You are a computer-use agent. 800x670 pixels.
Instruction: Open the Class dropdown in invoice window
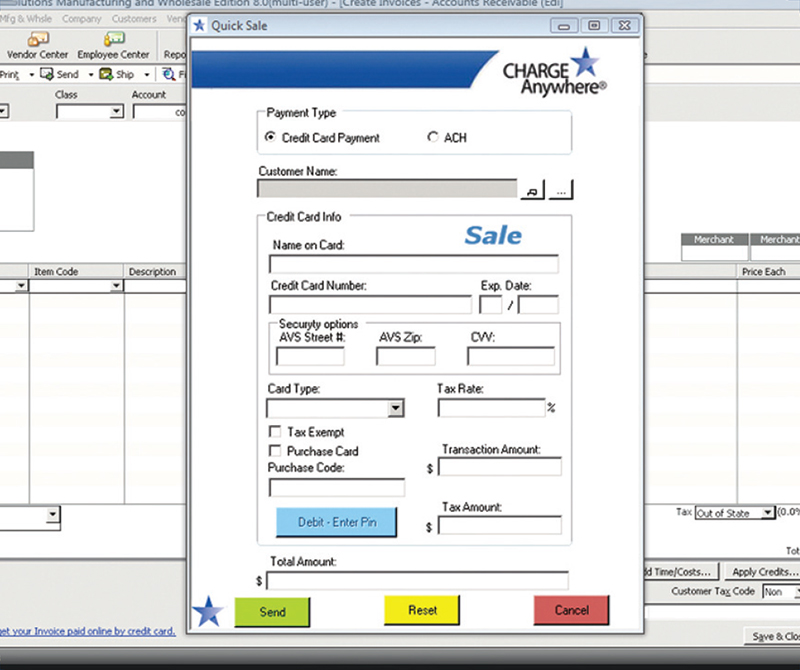coord(116,111)
